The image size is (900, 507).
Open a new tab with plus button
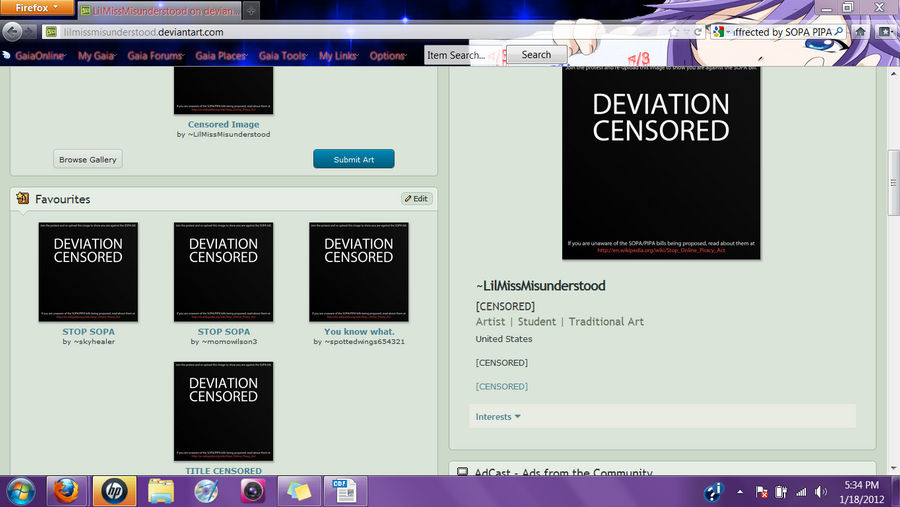click(251, 10)
